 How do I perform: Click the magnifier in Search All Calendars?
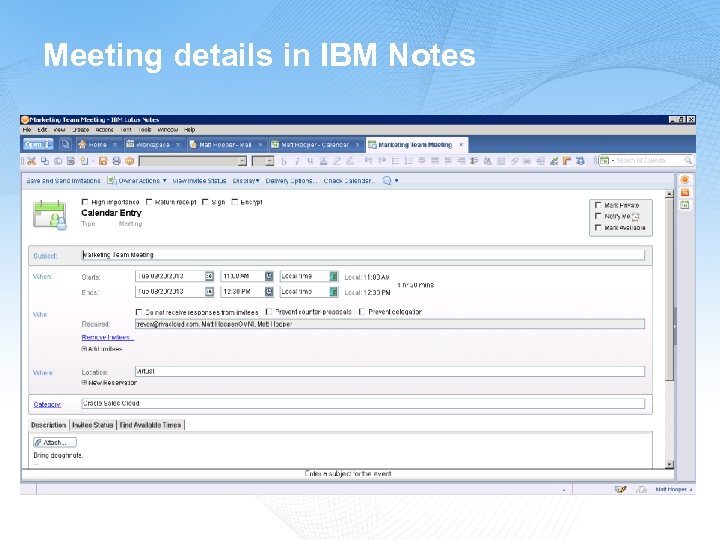688,160
